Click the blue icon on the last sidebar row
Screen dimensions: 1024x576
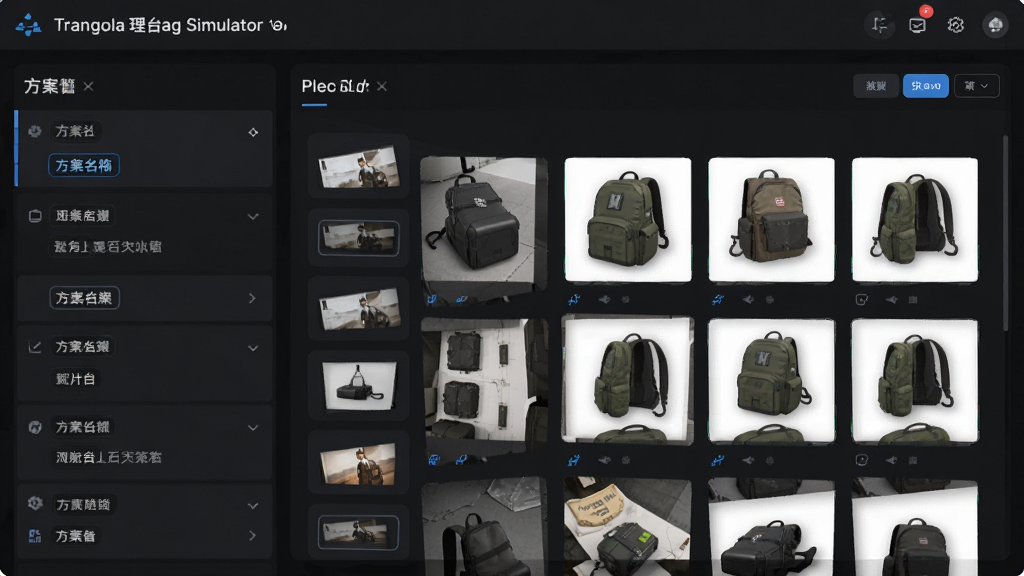pyautogui.click(x=35, y=536)
